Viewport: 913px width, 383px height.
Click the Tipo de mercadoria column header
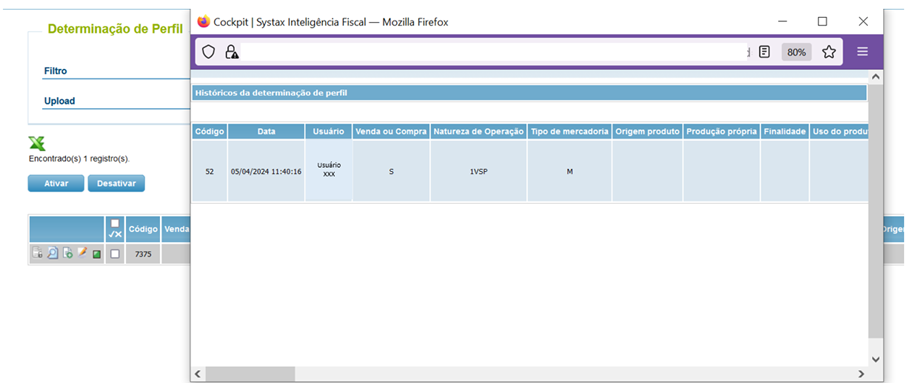pos(569,132)
